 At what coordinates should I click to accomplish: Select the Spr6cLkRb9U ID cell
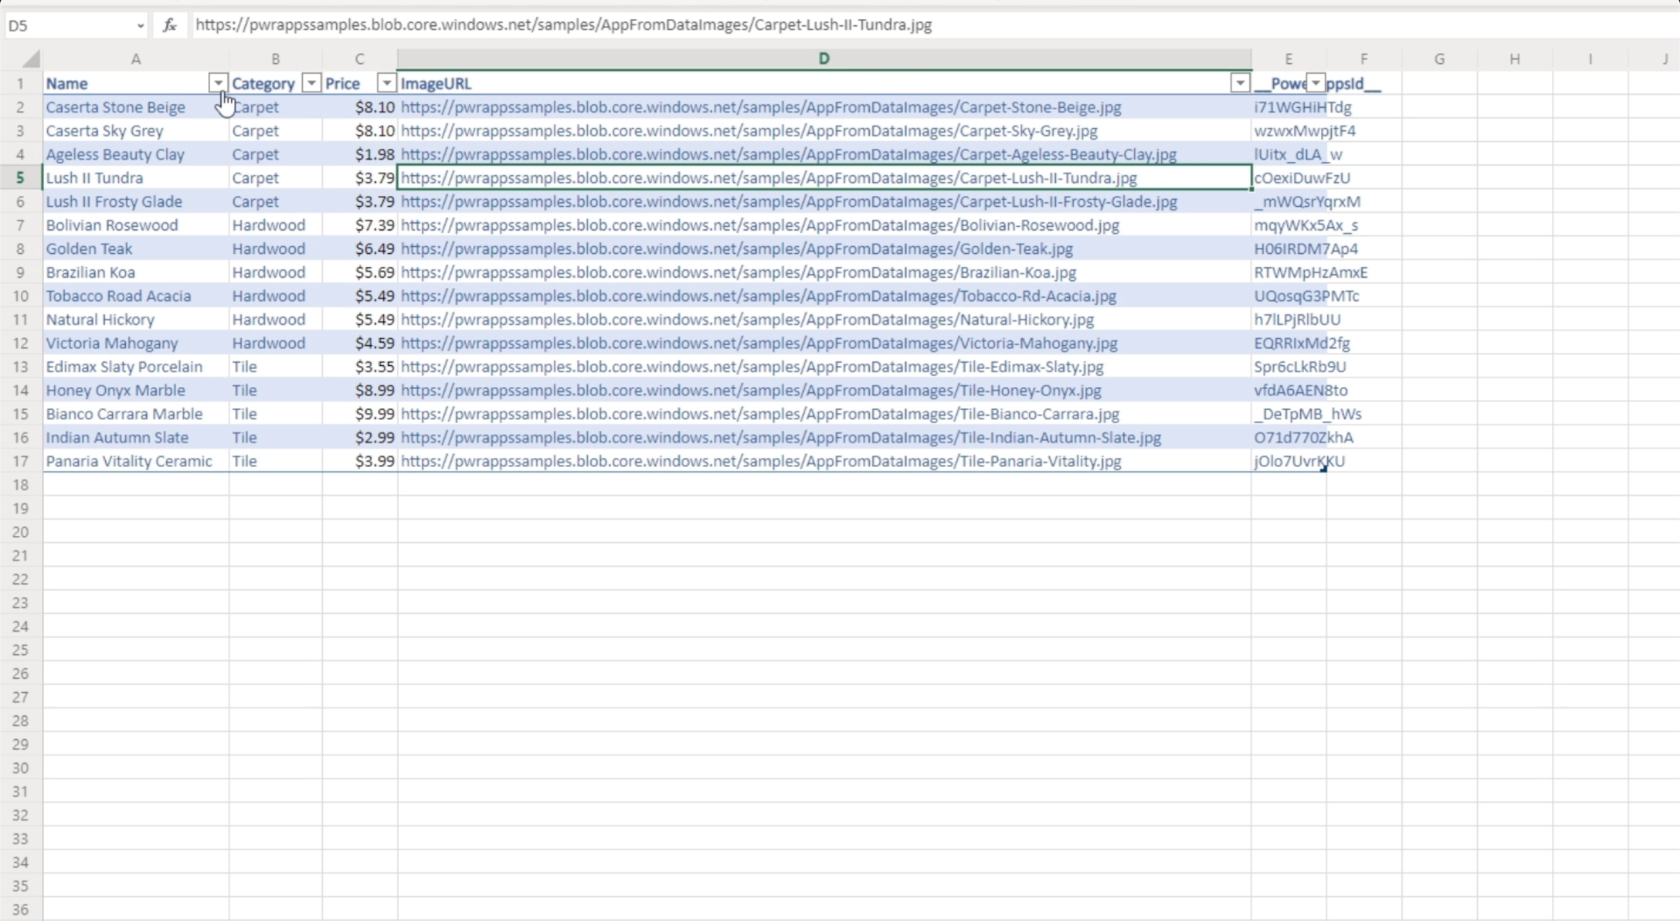(x=1289, y=367)
